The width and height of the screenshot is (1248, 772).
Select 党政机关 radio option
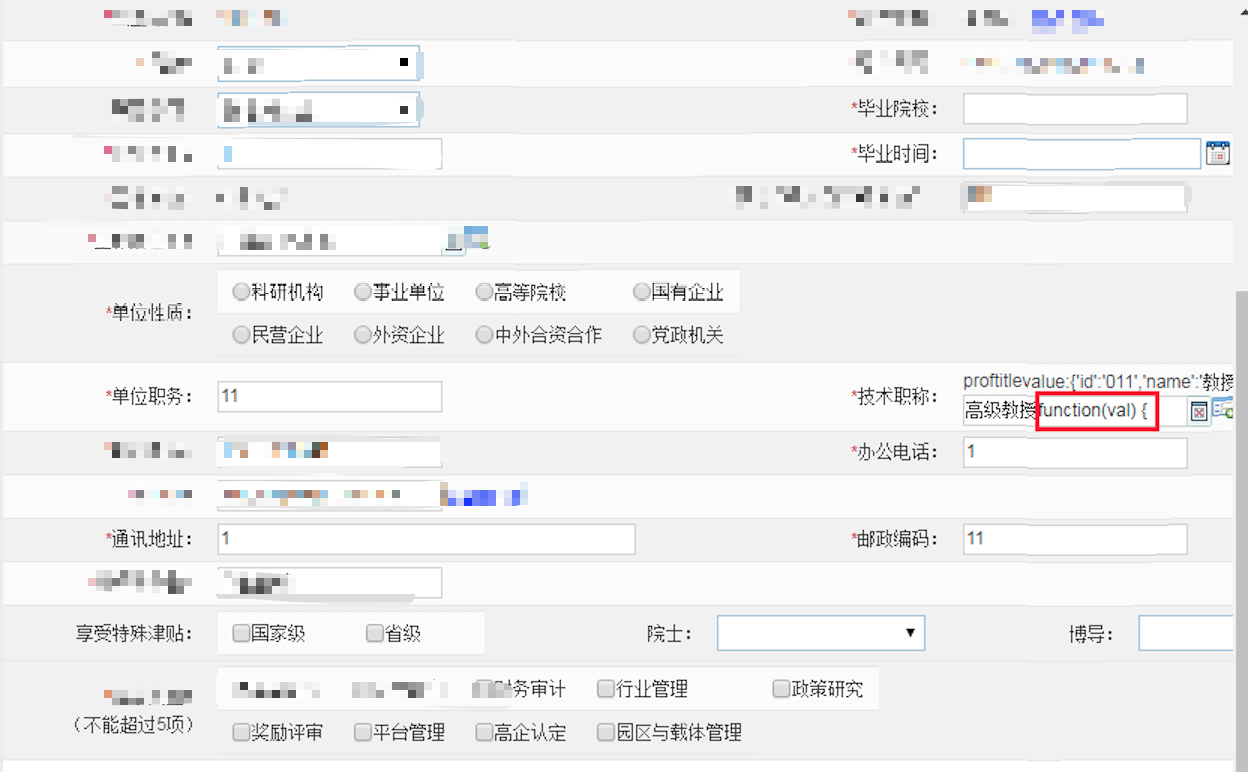pos(641,335)
